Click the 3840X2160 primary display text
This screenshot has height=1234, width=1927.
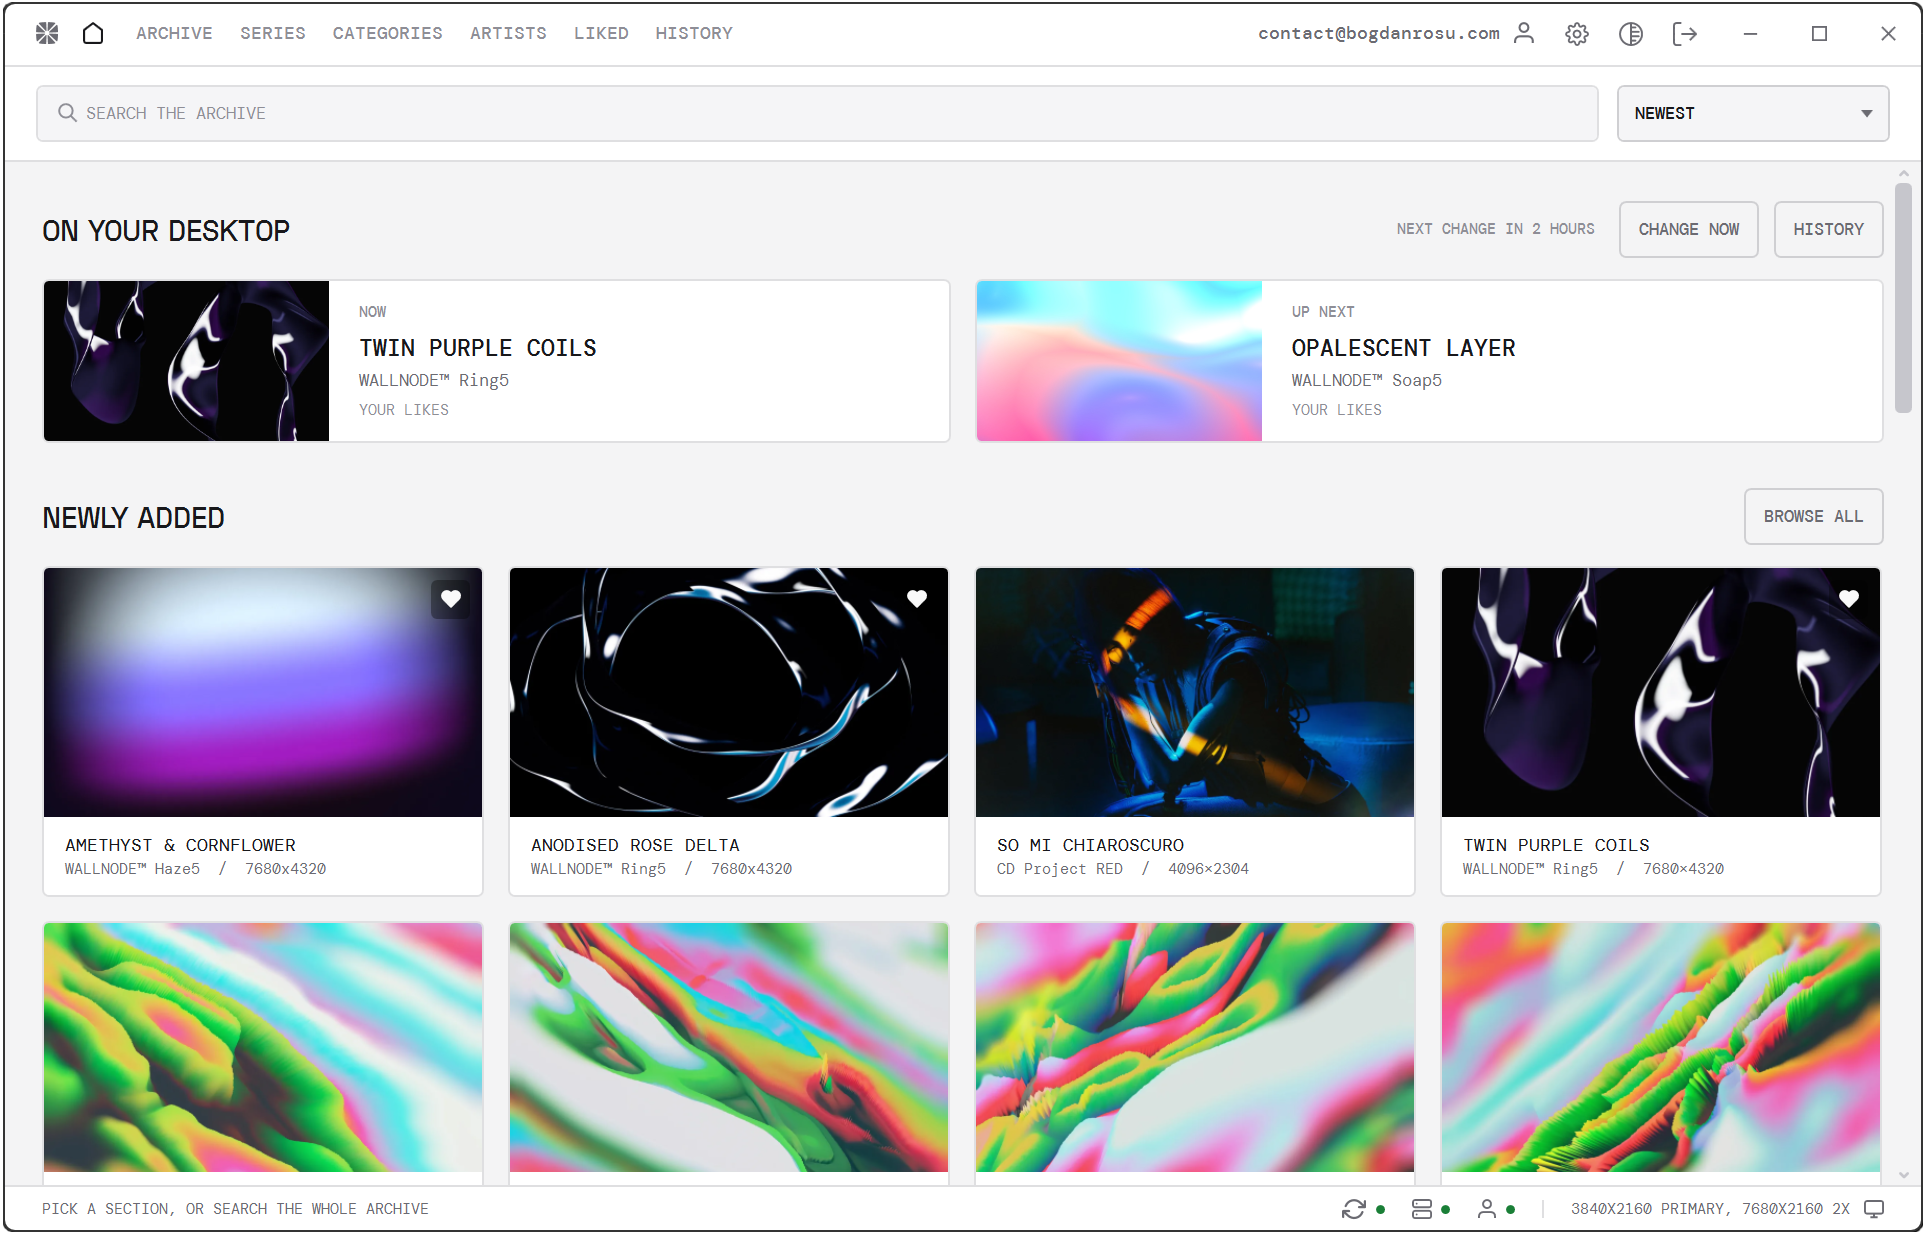pos(1710,1209)
